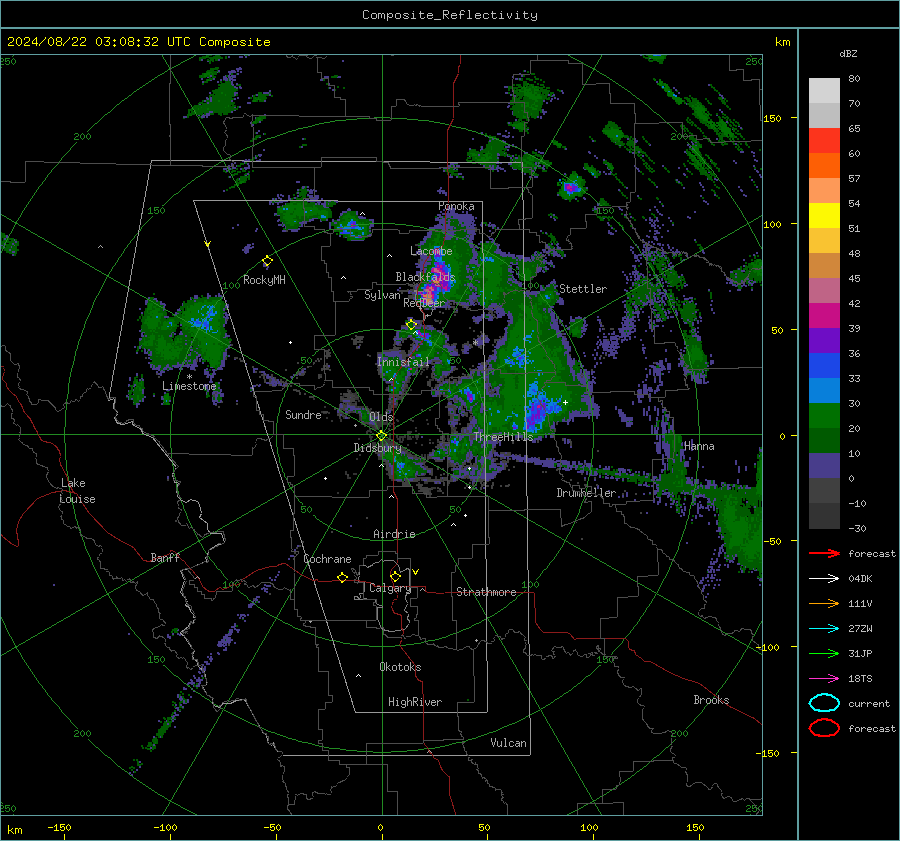
Task: Click the Cochrane label
Action: click(327, 559)
